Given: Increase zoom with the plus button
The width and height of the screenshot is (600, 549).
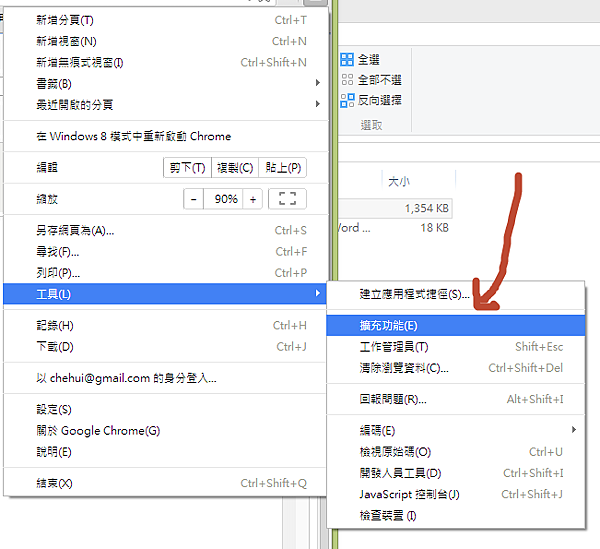Looking at the screenshot, I should (253, 199).
